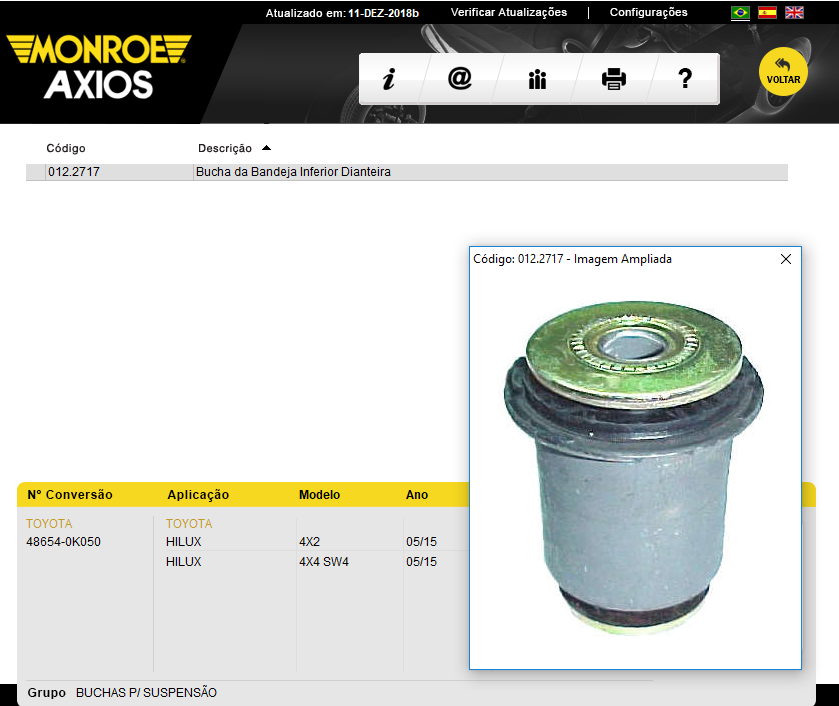Click the information (i) toolbar icon
Image resolution: width=839 pixels, height=706 pixels.
[388, 80]
